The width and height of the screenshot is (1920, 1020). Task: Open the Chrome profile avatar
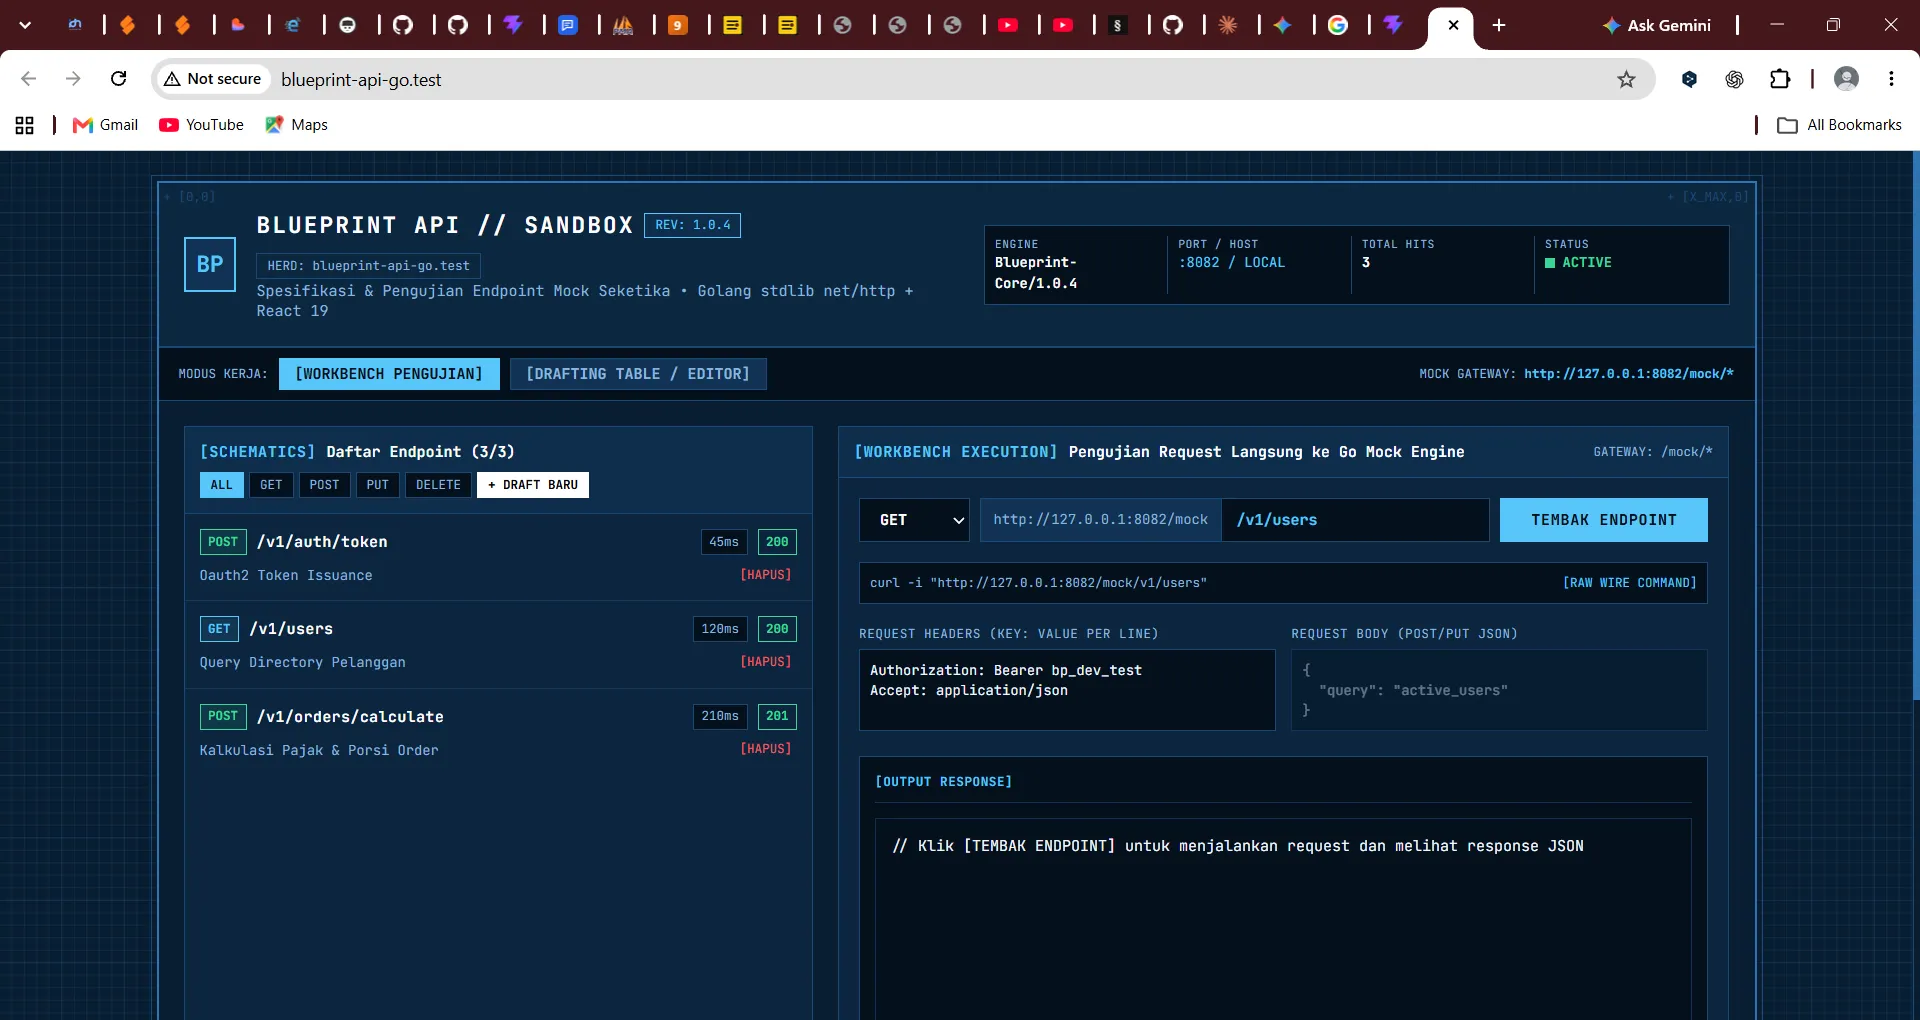coord(1847,79)
